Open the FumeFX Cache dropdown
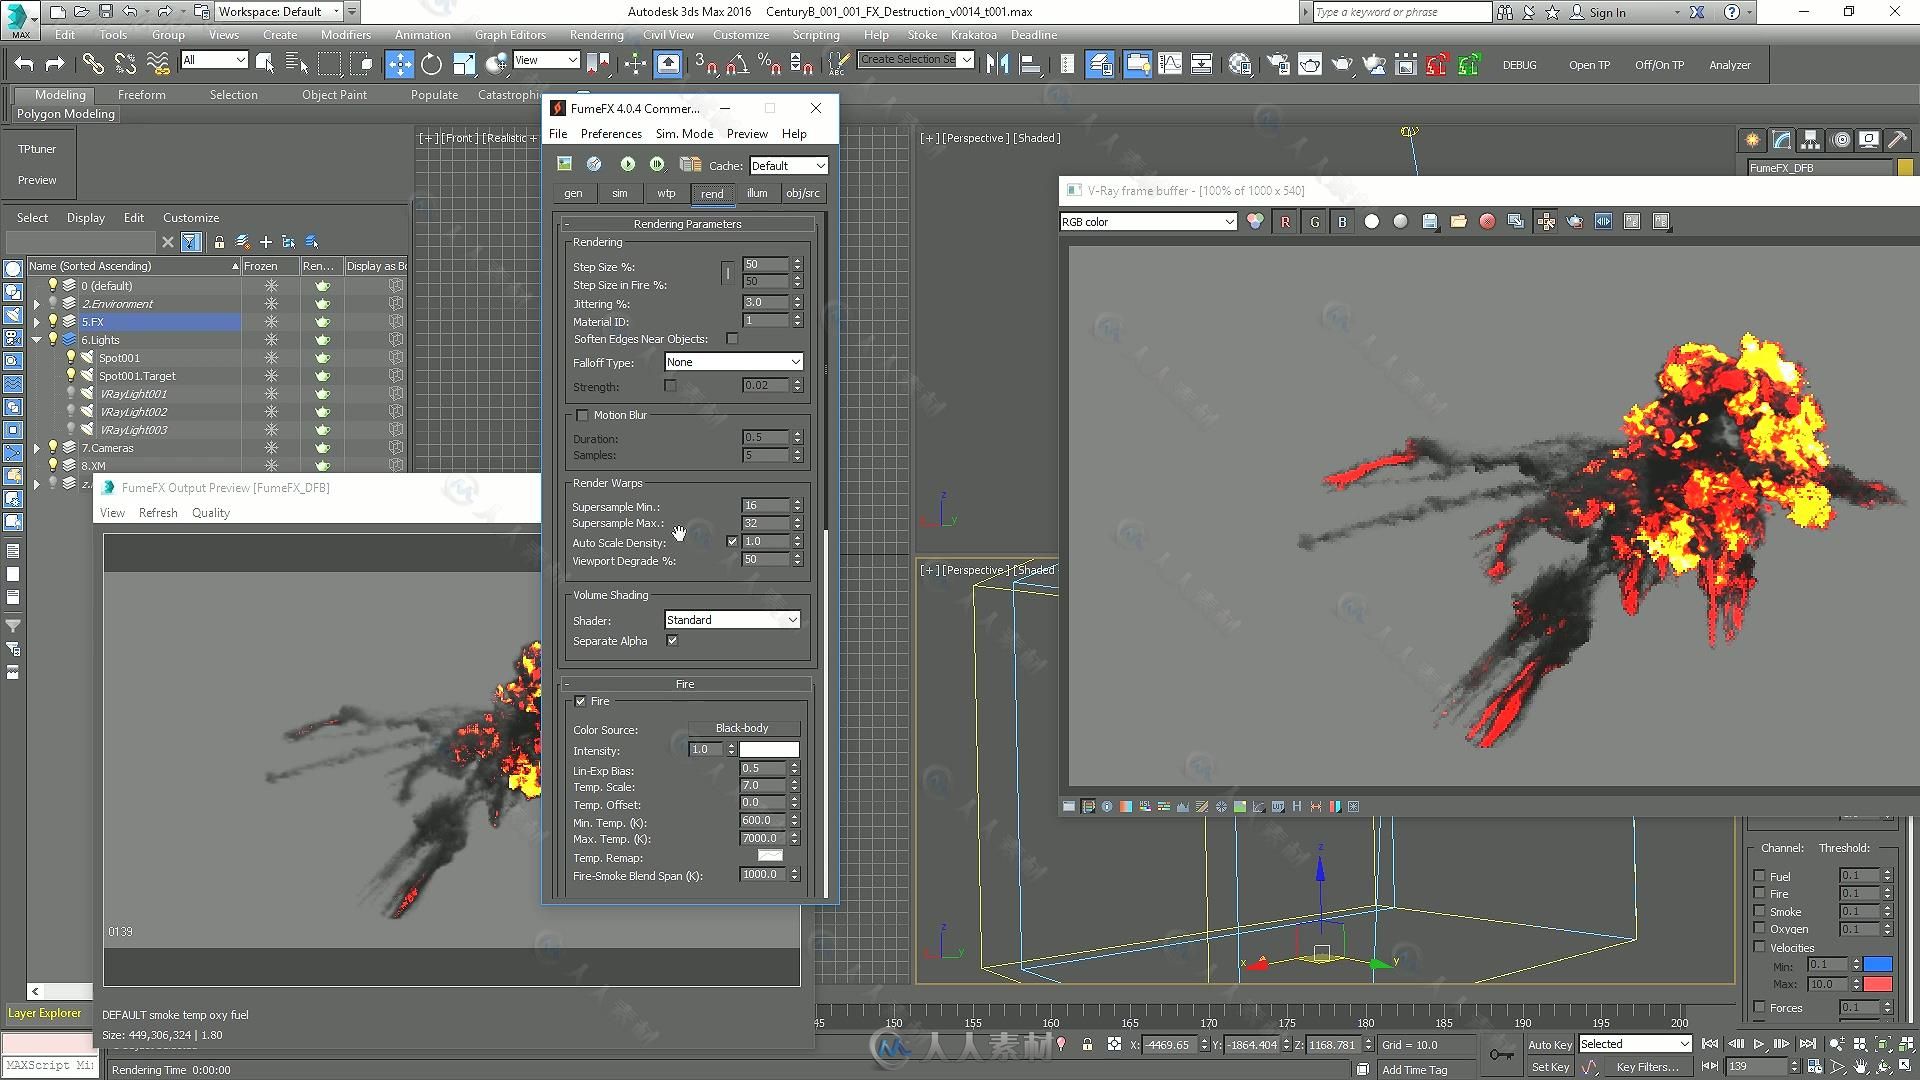 (x=789, y=166)
